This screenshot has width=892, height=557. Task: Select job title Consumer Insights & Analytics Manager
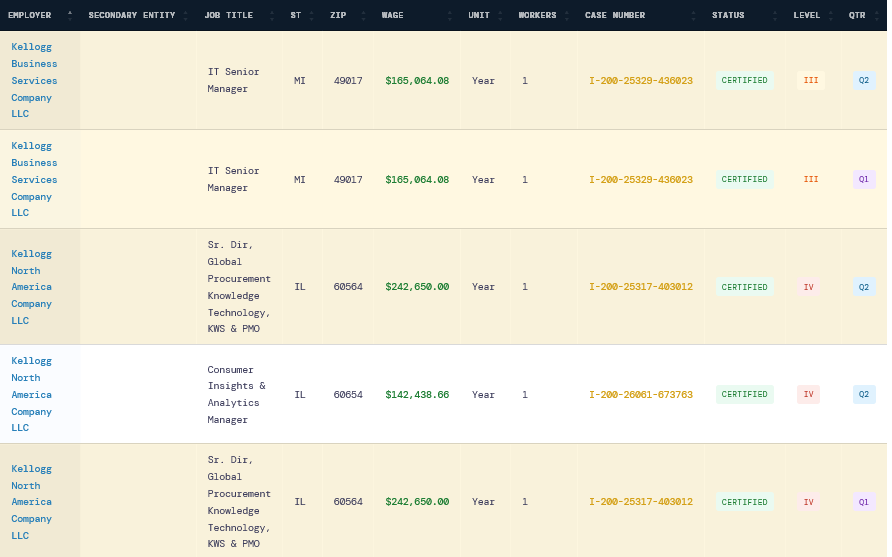pyautogui.click(x=237, y=394)
